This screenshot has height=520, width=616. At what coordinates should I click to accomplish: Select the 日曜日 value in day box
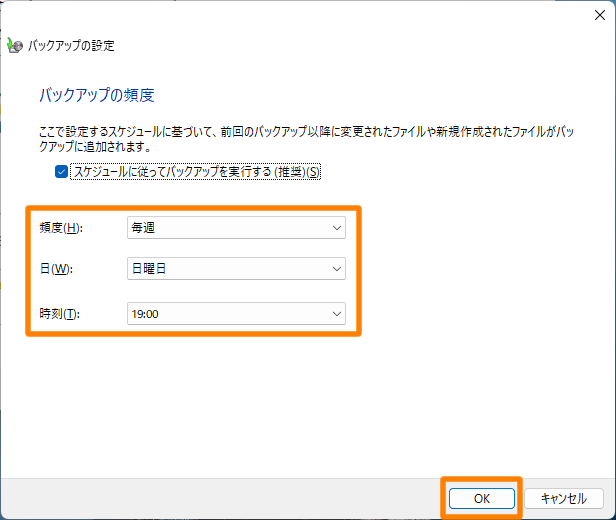(150, 268)
